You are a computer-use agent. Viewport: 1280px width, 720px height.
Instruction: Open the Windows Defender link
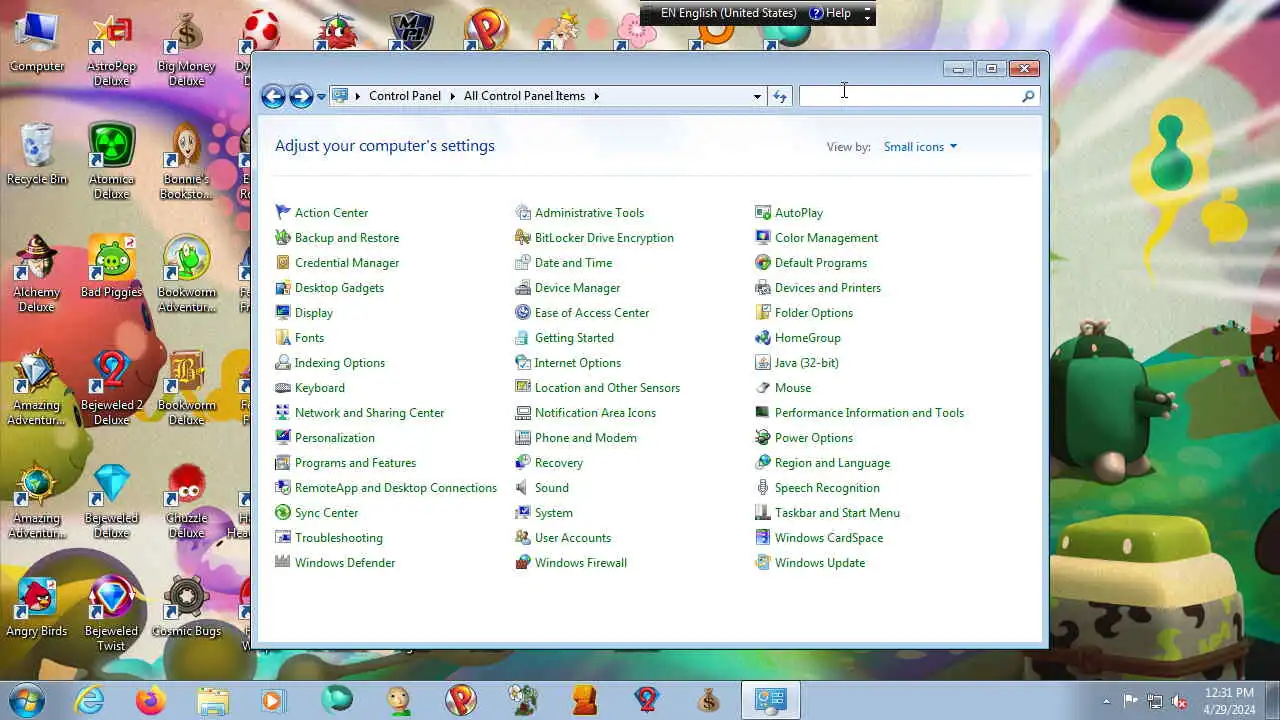coord(345,562)
